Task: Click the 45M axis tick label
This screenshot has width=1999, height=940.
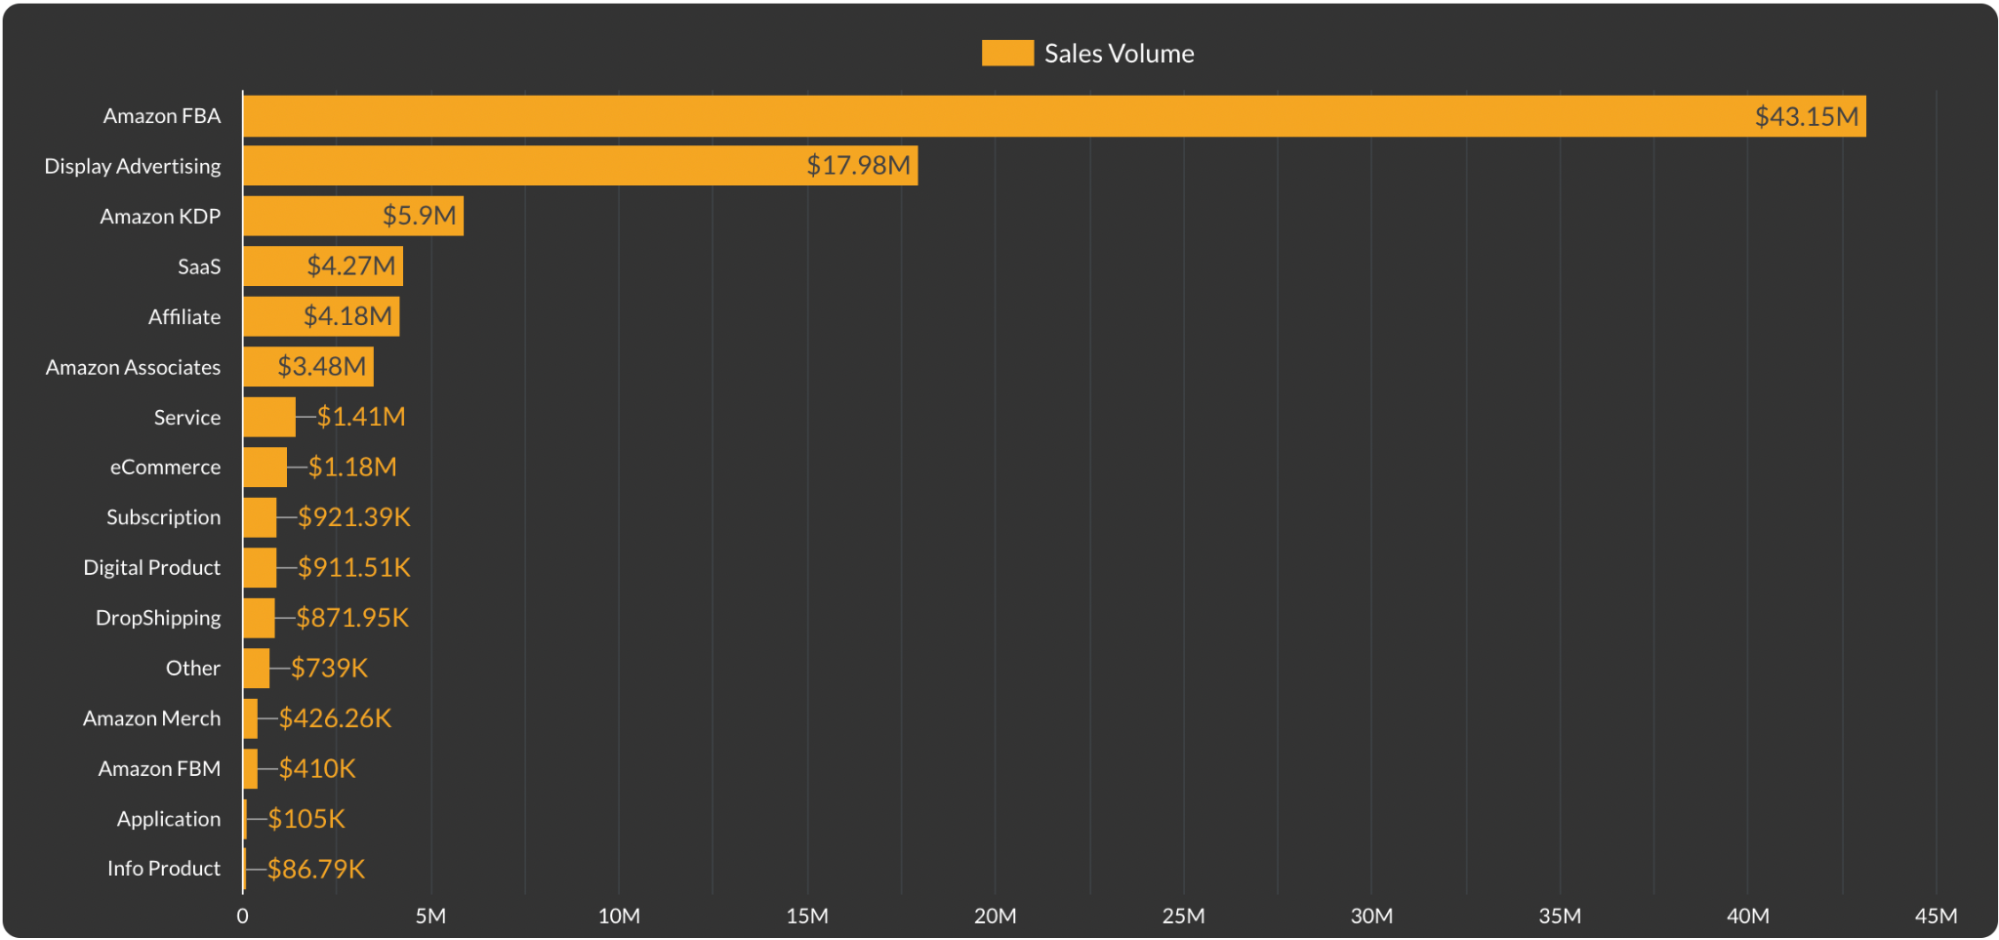Action: tap(1938, 915)
